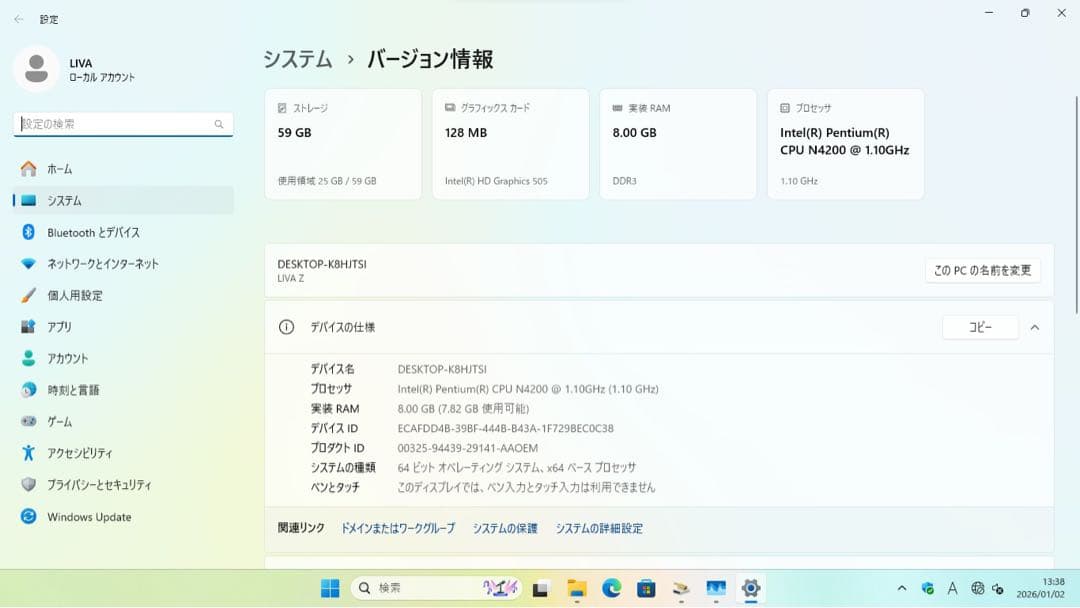Image resolution: width=1080 pixels, height=608 pixels.
Task: Open the volume tray icon
Action: [x=998, y=589]
